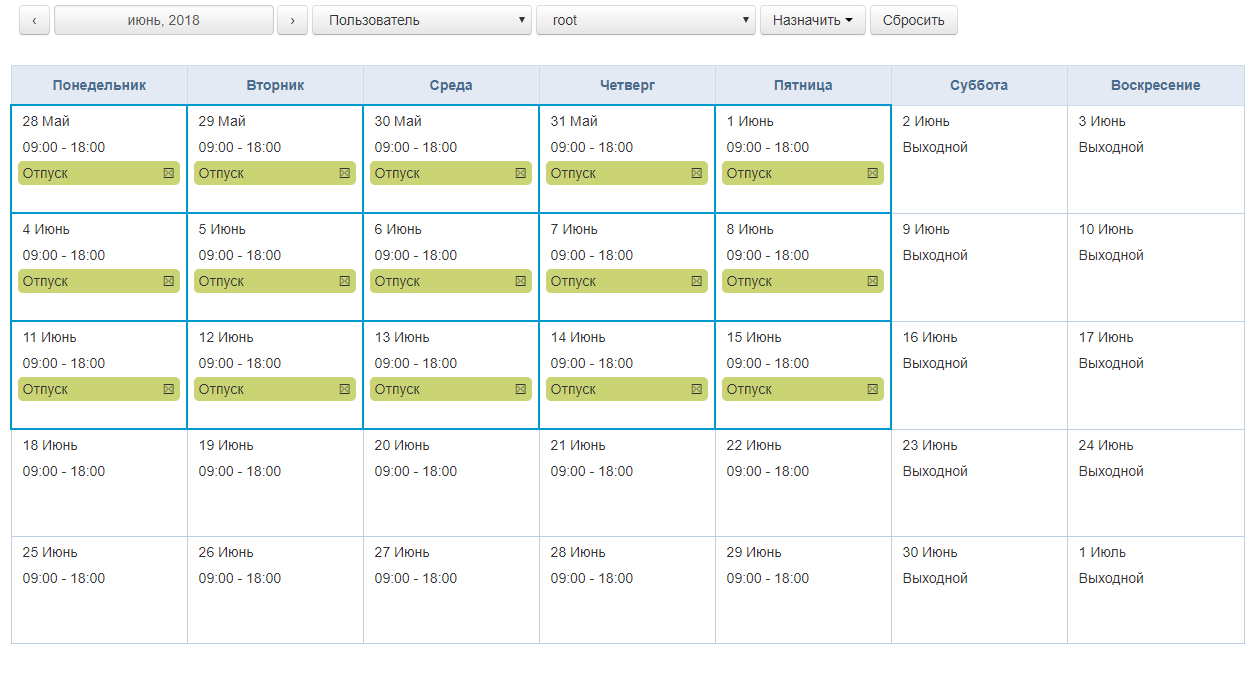Click the Понедельник column header
The width and height of the screenshot is (1256, 676).
click(x=99, y=85)
